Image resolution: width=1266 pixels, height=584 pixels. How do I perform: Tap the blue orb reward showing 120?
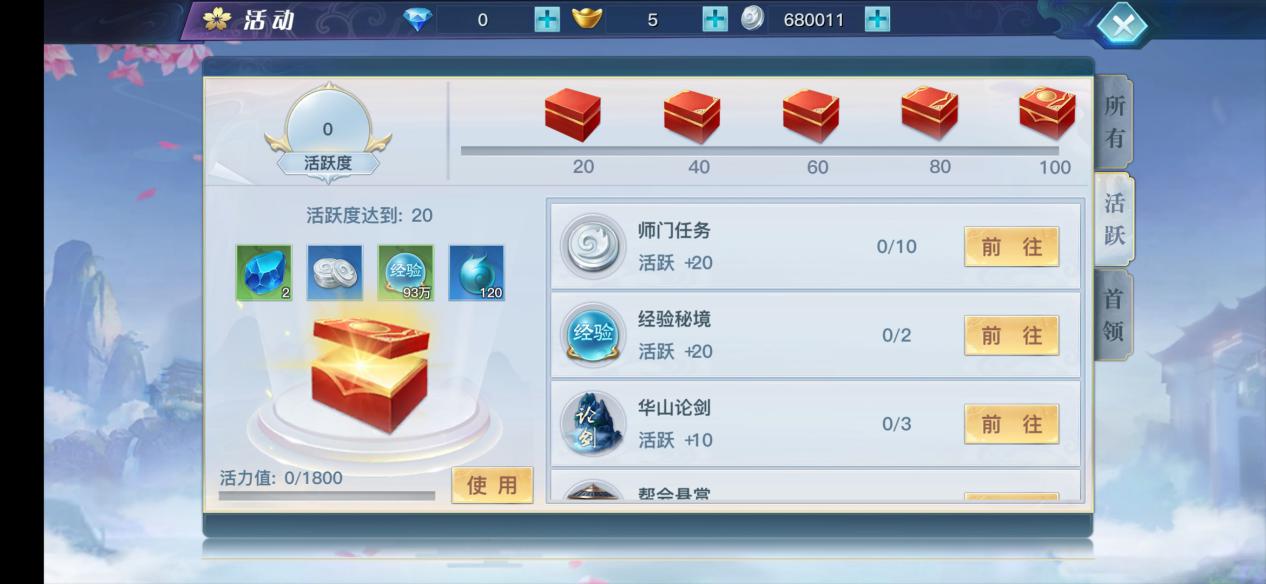click(477, 273)
